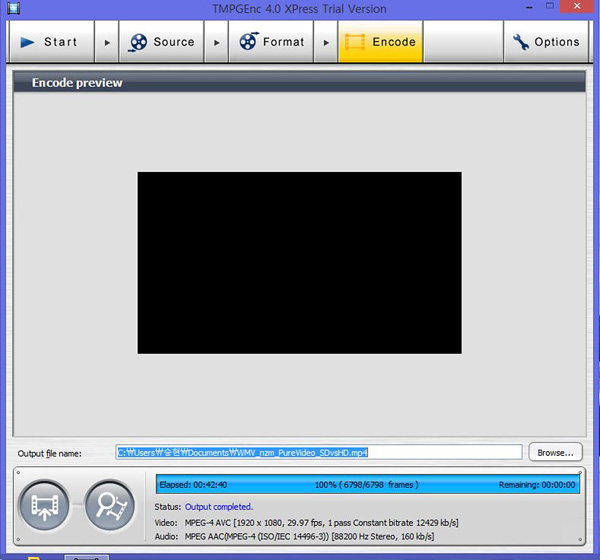This screenshot has height=560, width=600.
Task: Go to the Start step
Action: point(51,42)
